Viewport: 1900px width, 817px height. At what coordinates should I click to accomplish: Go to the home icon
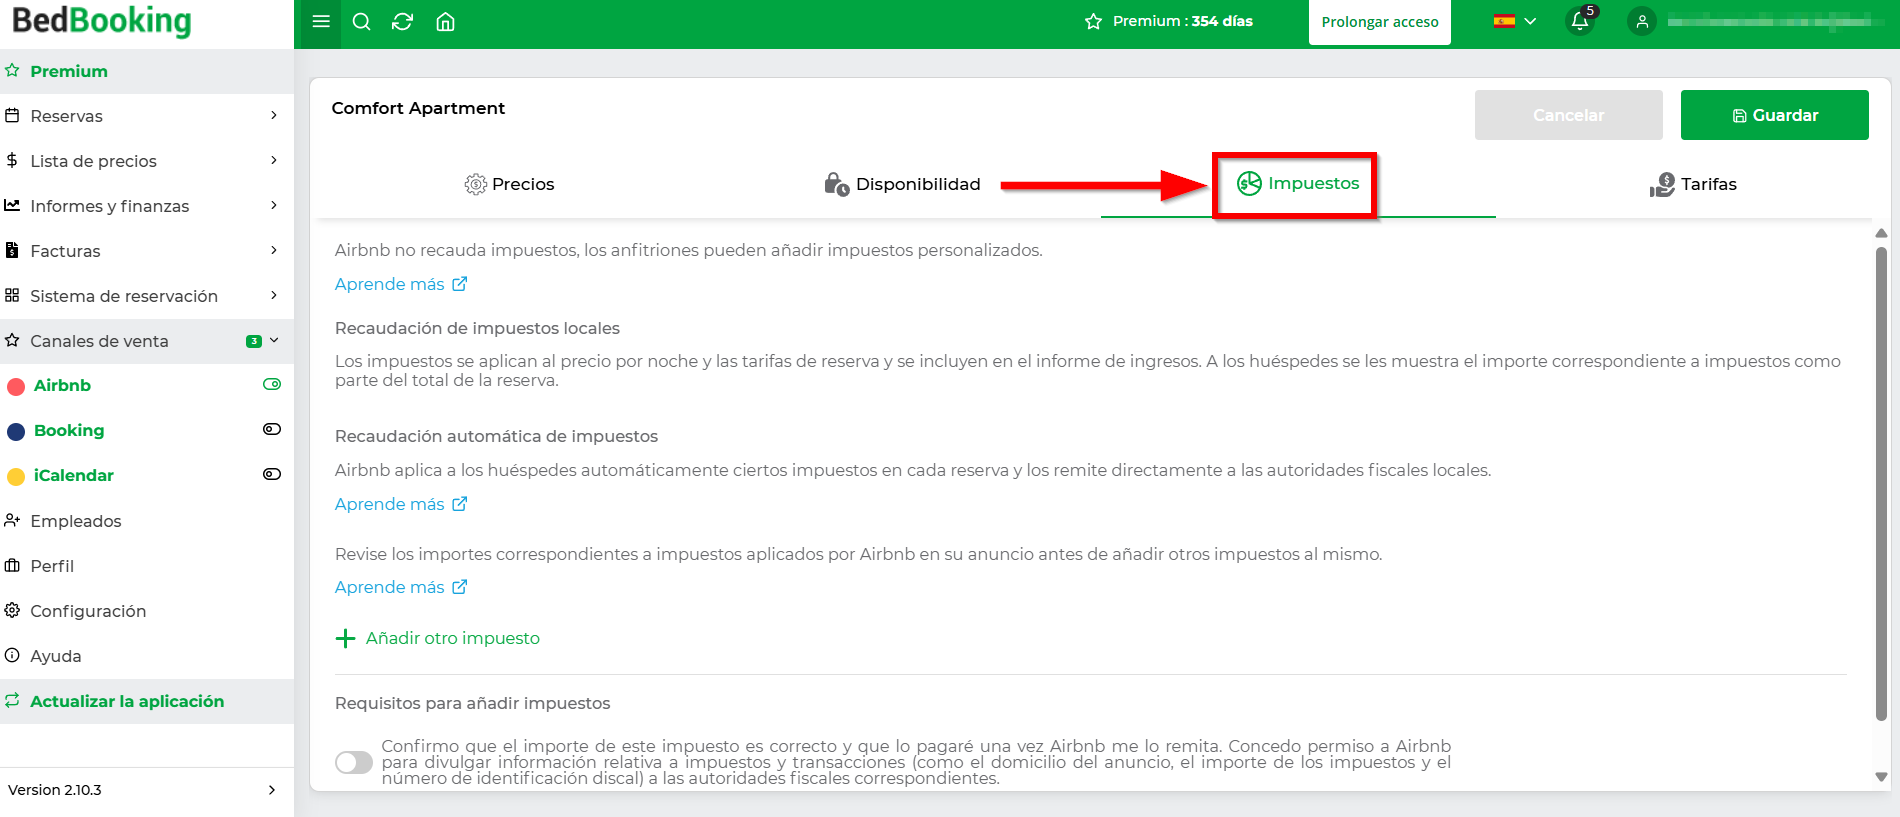[446, 21]
